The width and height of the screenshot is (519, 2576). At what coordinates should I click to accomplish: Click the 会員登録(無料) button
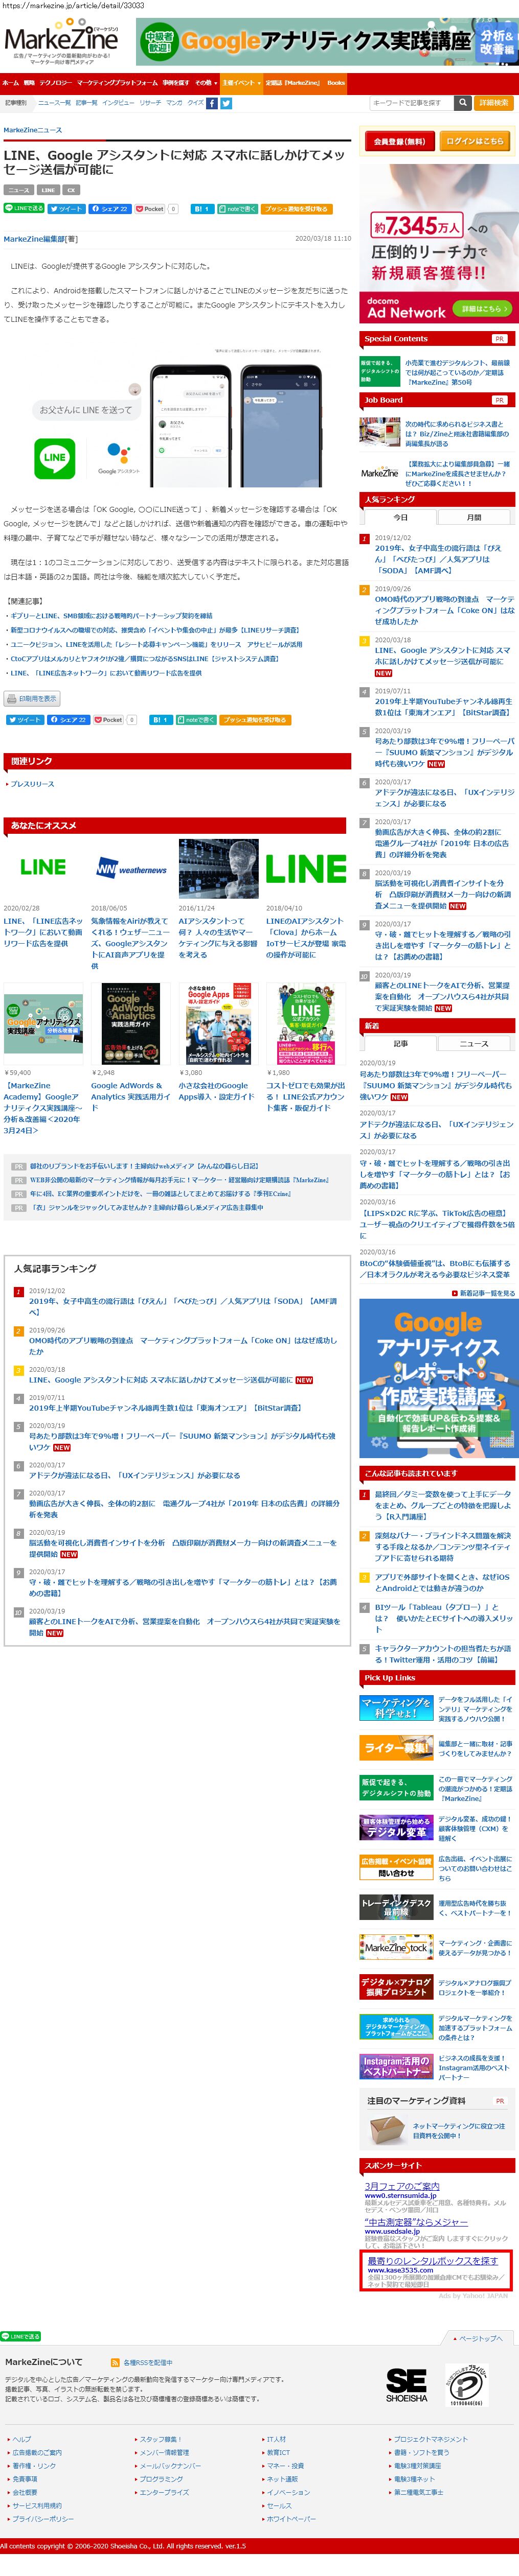tap(399, 141)
